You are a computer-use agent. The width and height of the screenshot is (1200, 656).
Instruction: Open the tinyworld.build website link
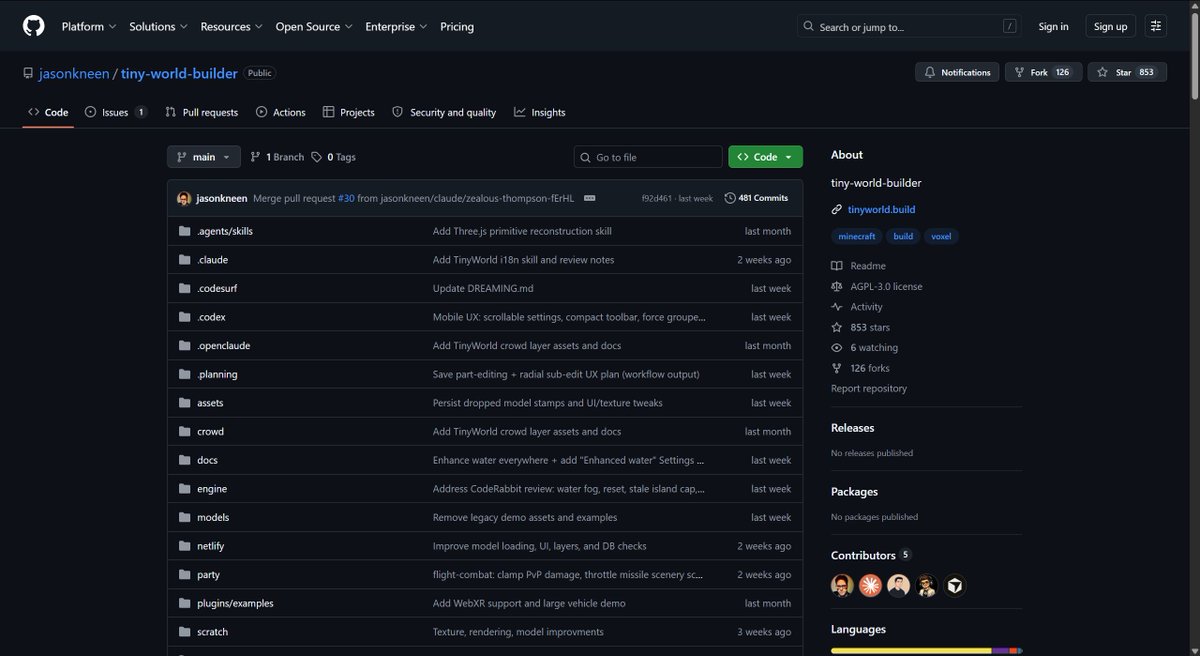(x=881, y=210)
